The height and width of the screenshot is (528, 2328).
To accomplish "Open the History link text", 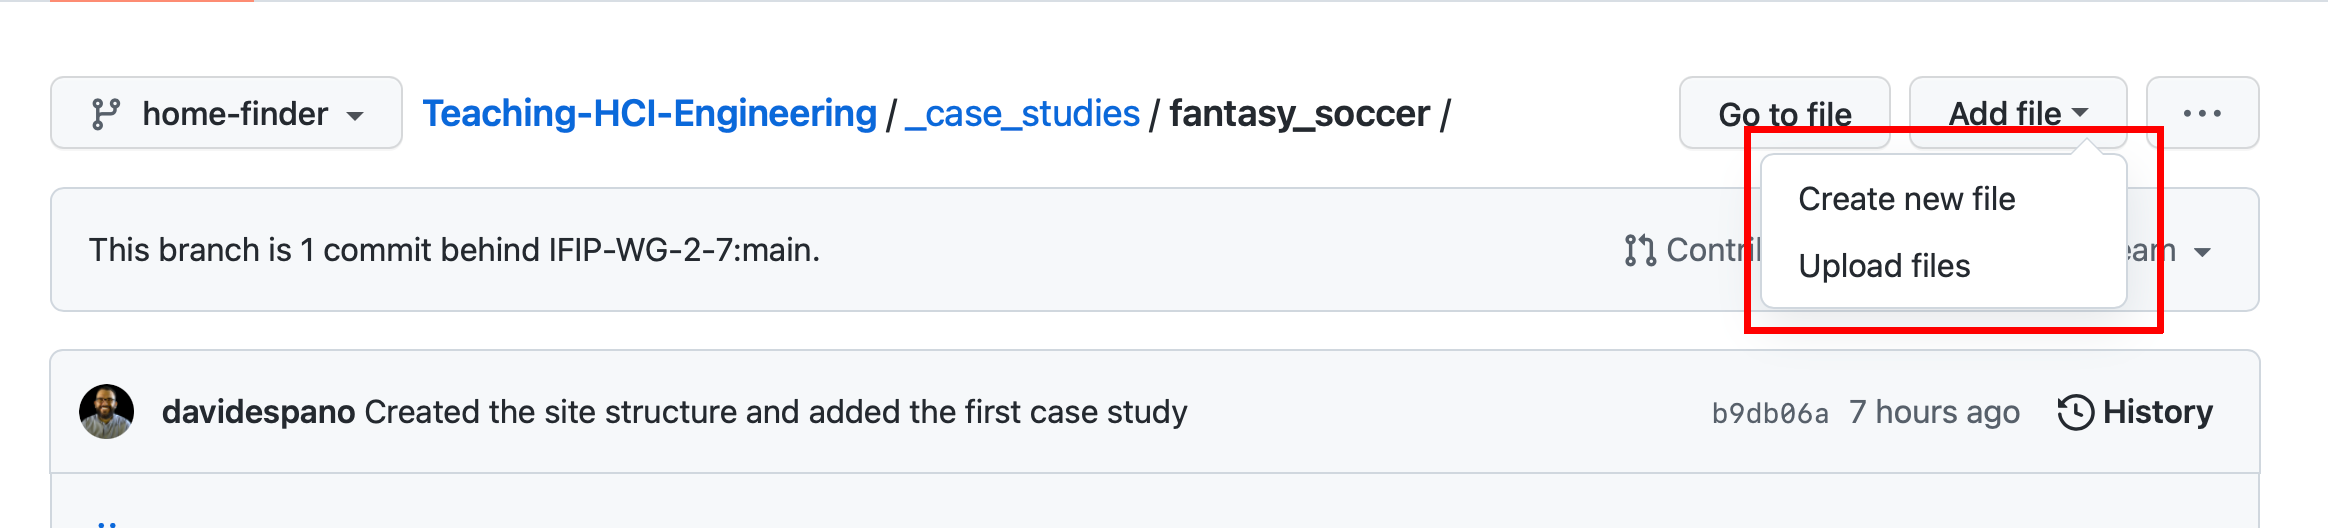I will click(x=2157, y=412).
